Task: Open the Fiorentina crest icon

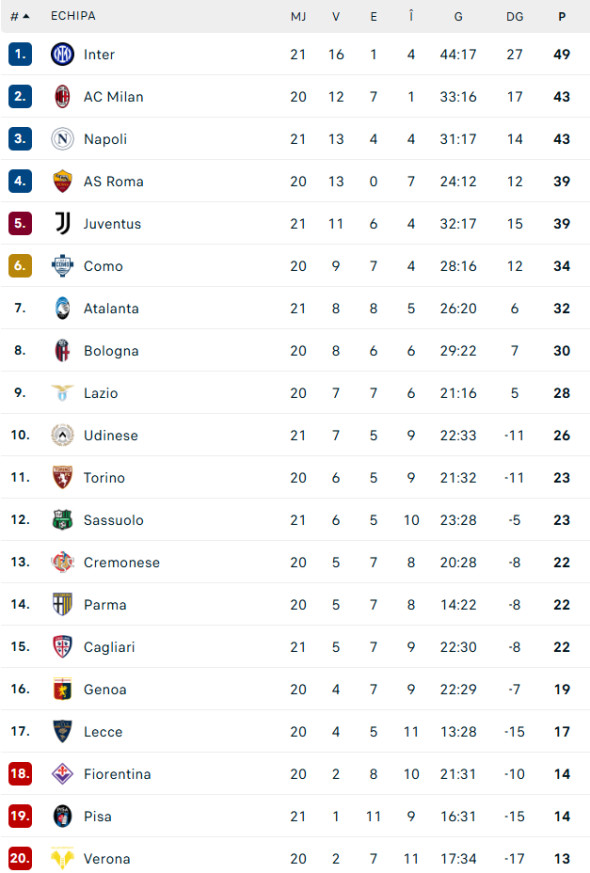Action: (62, 774)
